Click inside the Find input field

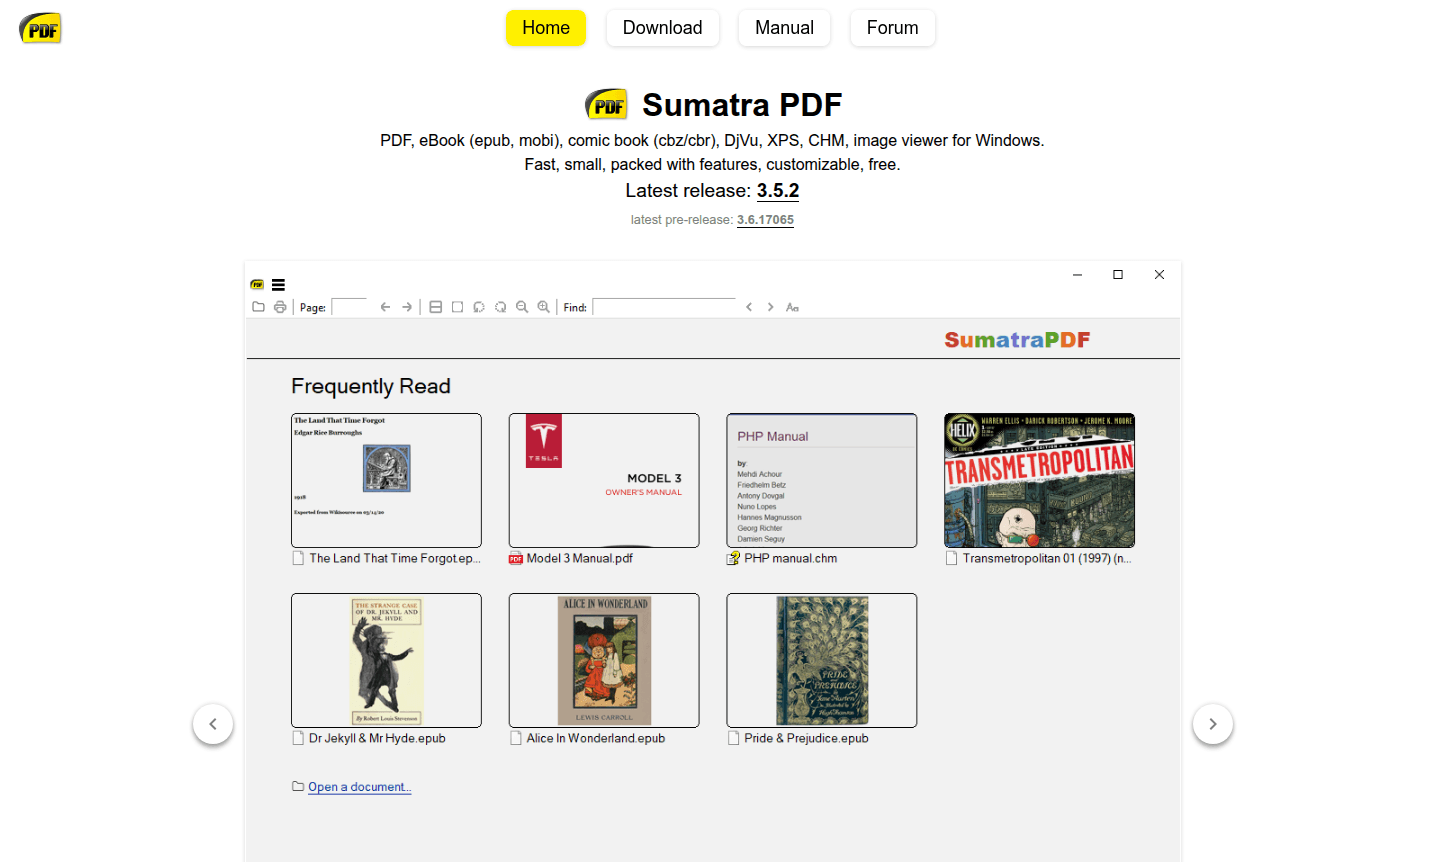pyautogui.click(x=664, y=306)
